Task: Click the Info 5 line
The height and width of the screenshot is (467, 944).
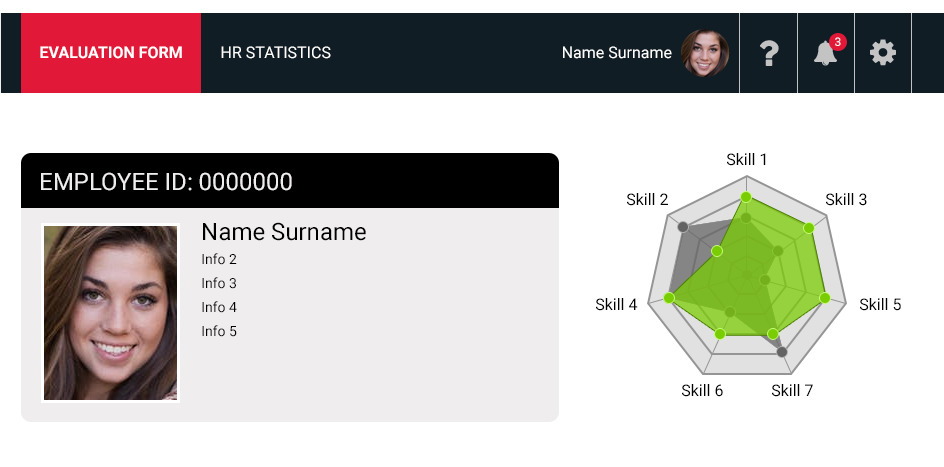Action: [219, 332]
